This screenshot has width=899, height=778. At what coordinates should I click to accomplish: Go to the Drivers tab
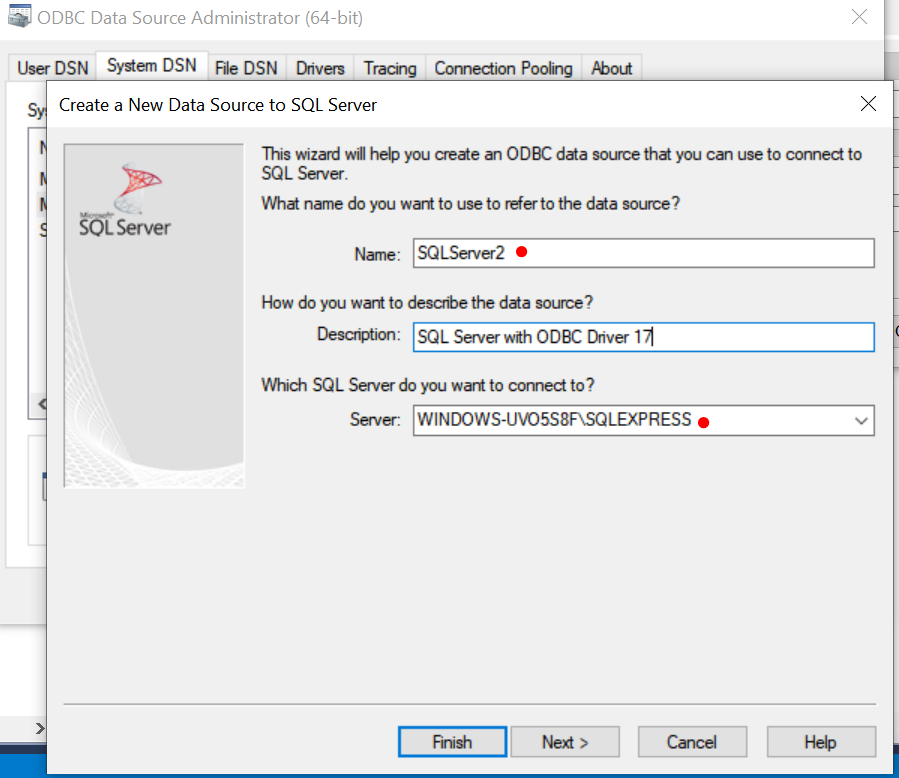pyautogui.click(x=320, y=68)
